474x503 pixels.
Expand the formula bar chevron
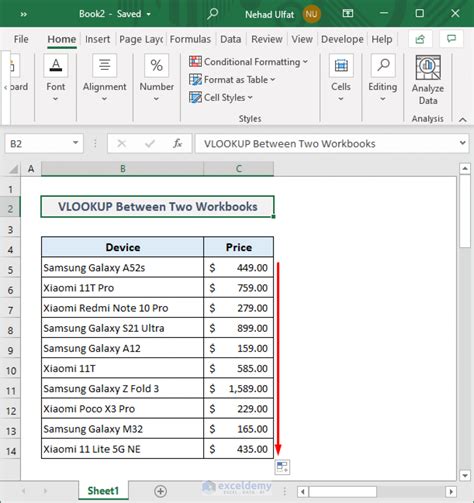(x=463, y=143)
